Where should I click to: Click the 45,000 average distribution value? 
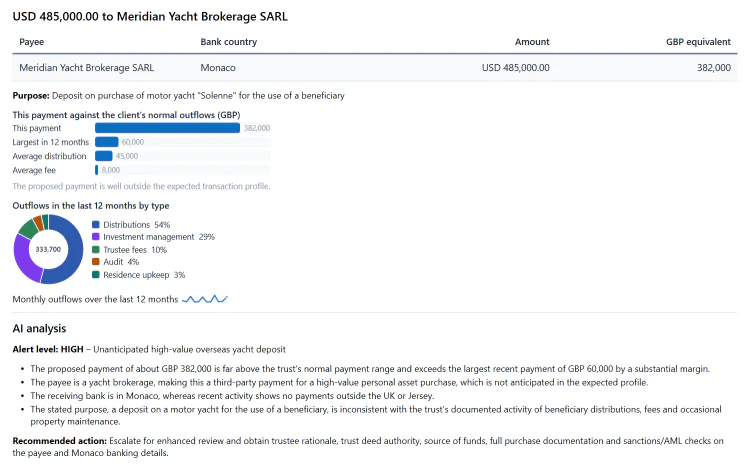click(x=127, y=156)
